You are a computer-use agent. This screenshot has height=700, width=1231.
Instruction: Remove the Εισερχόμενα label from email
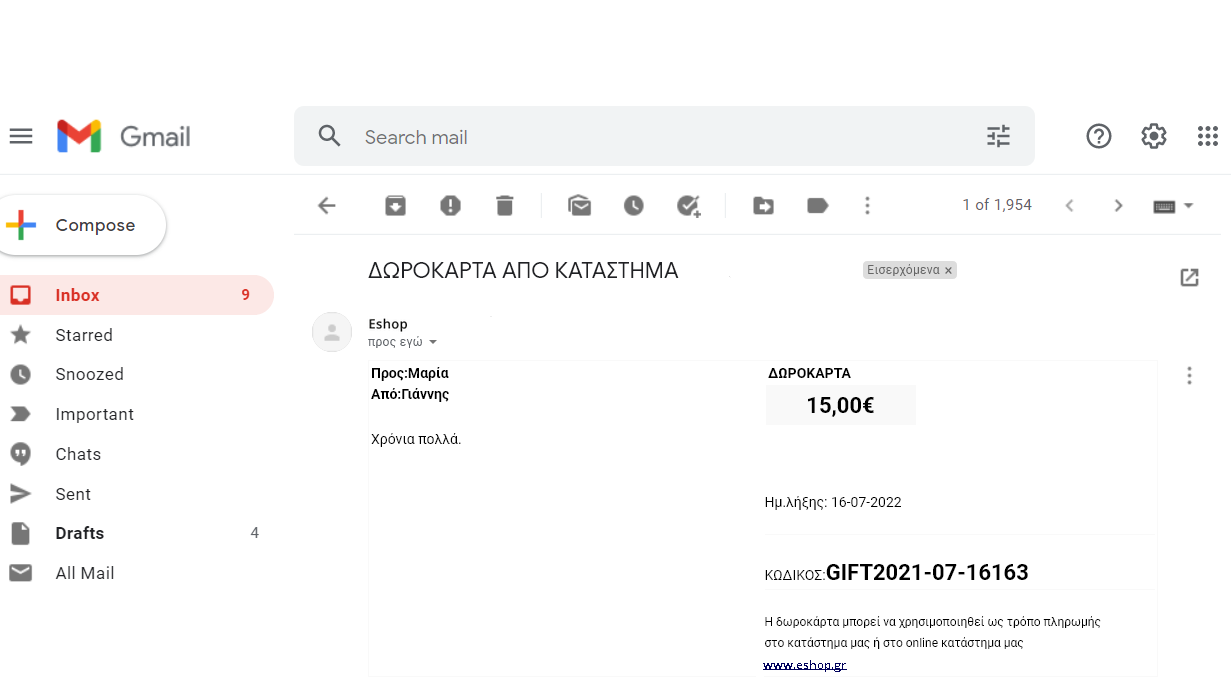[948, 270]
